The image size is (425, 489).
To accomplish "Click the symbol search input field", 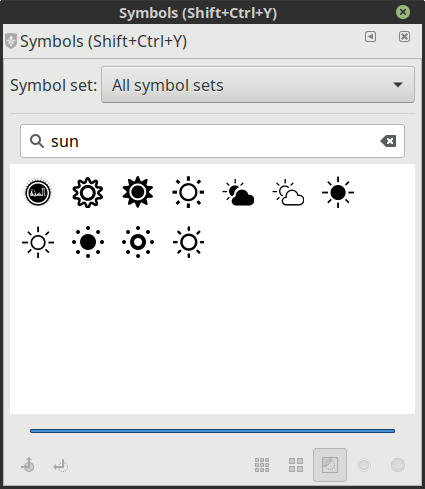I will coord(212,141).
